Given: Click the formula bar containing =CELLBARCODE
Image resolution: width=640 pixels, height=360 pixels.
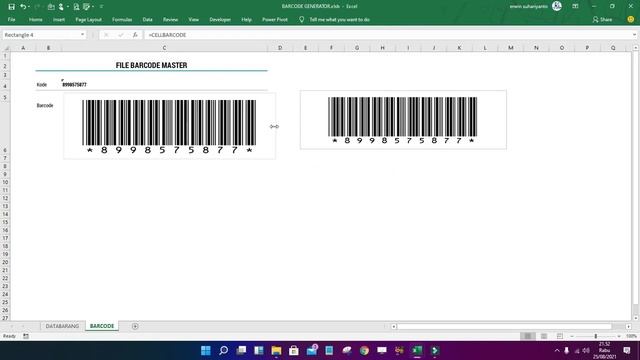Looking at the screenshot, I should pyautogui.click(x=388, y=35).
